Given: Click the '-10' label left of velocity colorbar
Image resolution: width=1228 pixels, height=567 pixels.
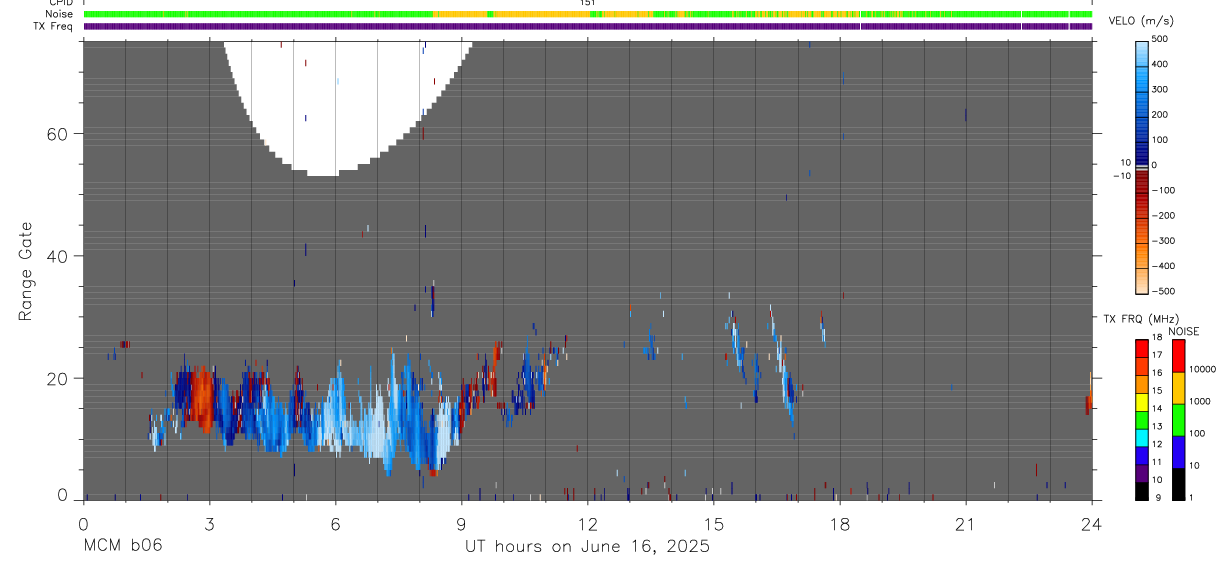Looking at the screenshot, I should pos(1121,176).
